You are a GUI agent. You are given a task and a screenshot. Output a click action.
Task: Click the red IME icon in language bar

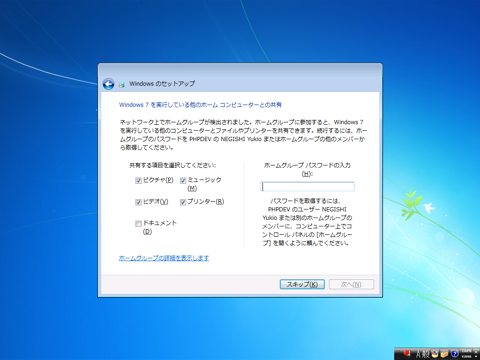(407, 353)
